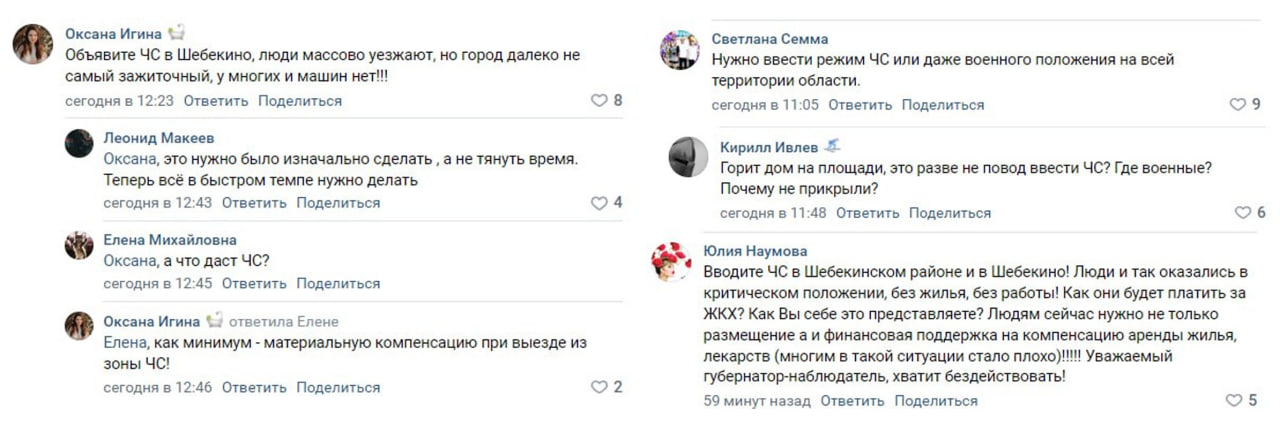The image size is (1280, 440).
Task: Open Елена Михайловна's profile name link
Action: pyautogui.click(x=170, y=240)
